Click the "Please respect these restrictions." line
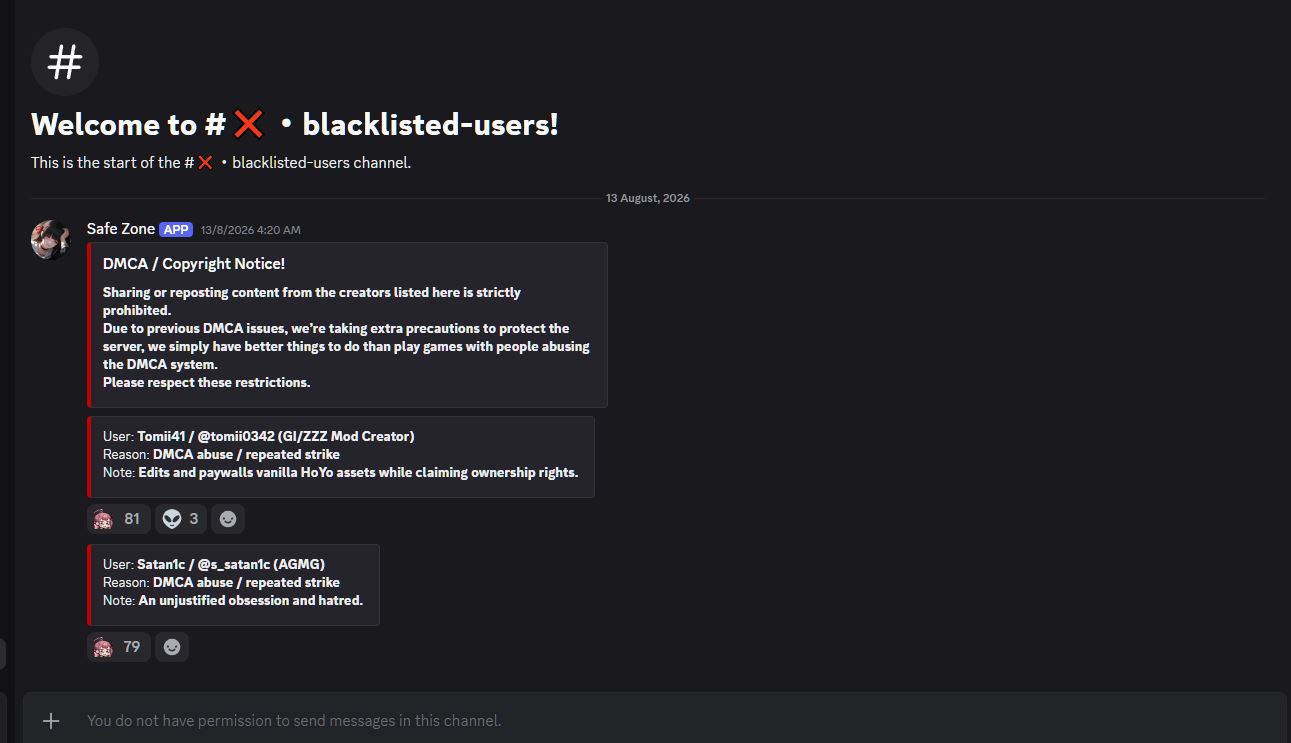This screenshot has width=1291, height=743. click(207, 382)
